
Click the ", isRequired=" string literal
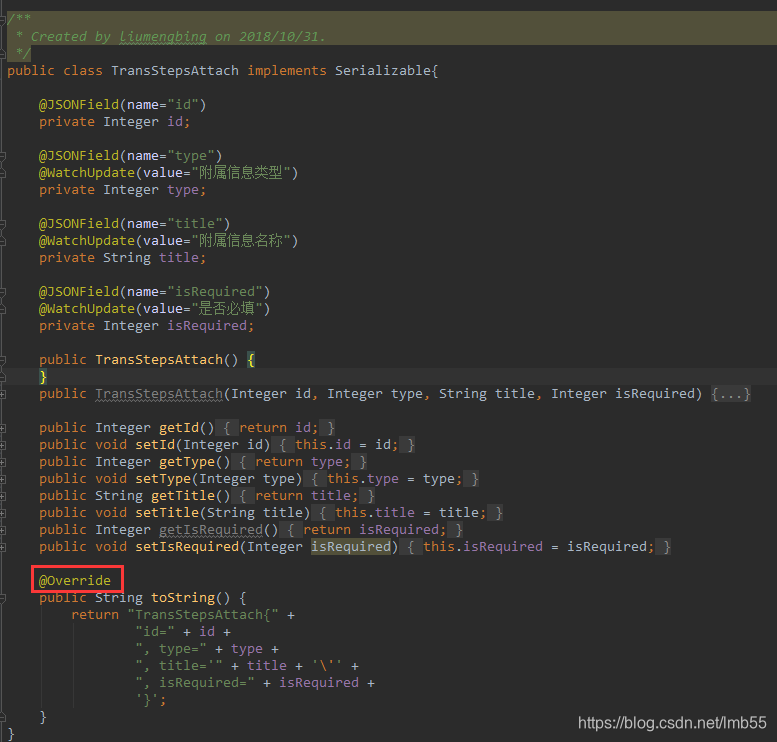tap(195, 683)
